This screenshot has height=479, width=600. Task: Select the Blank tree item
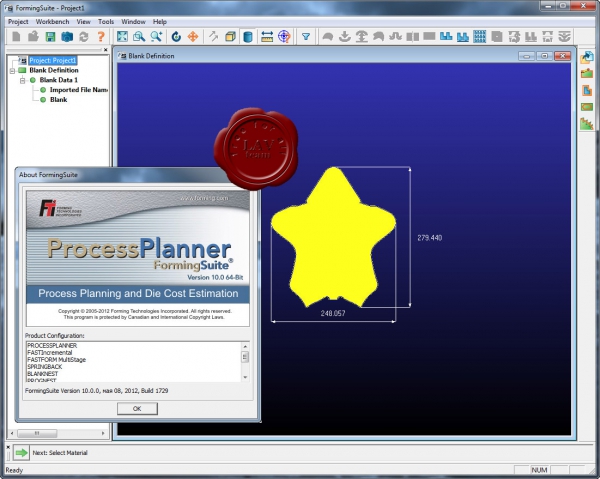coord(59,99)
